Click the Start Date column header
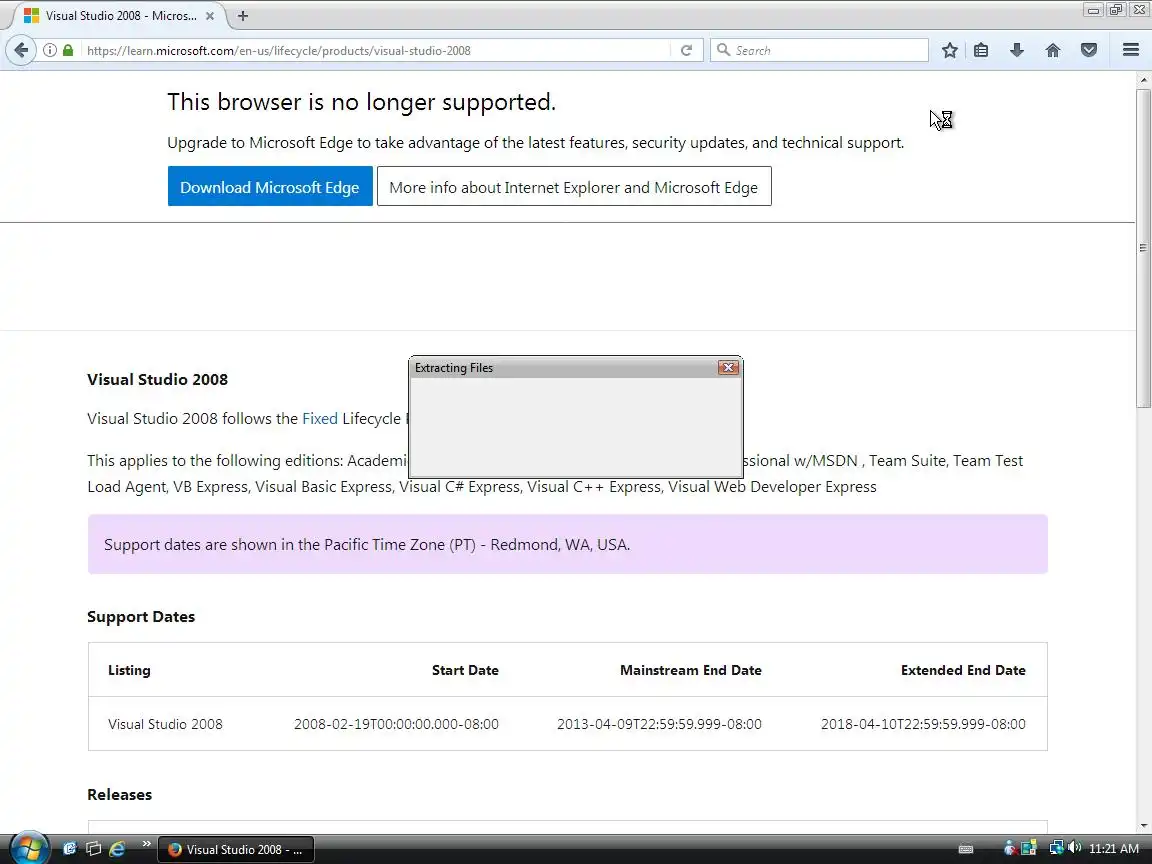 [x=465, y=670]
